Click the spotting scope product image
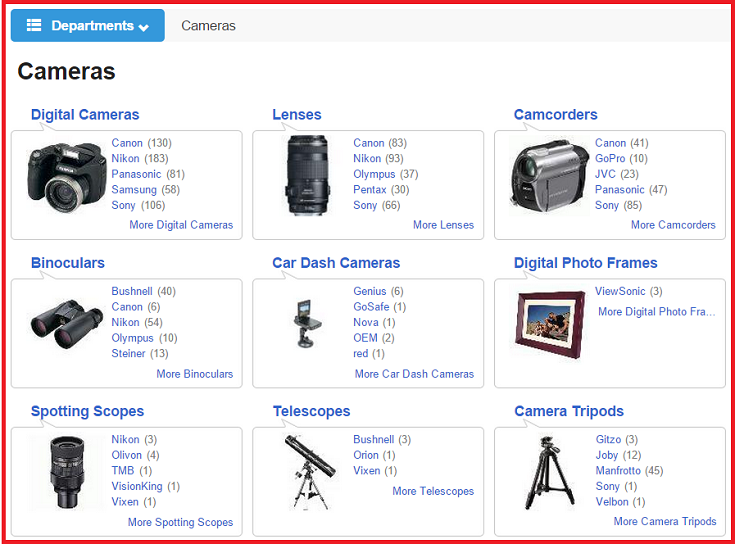735x544 pixels. point(67,473)
